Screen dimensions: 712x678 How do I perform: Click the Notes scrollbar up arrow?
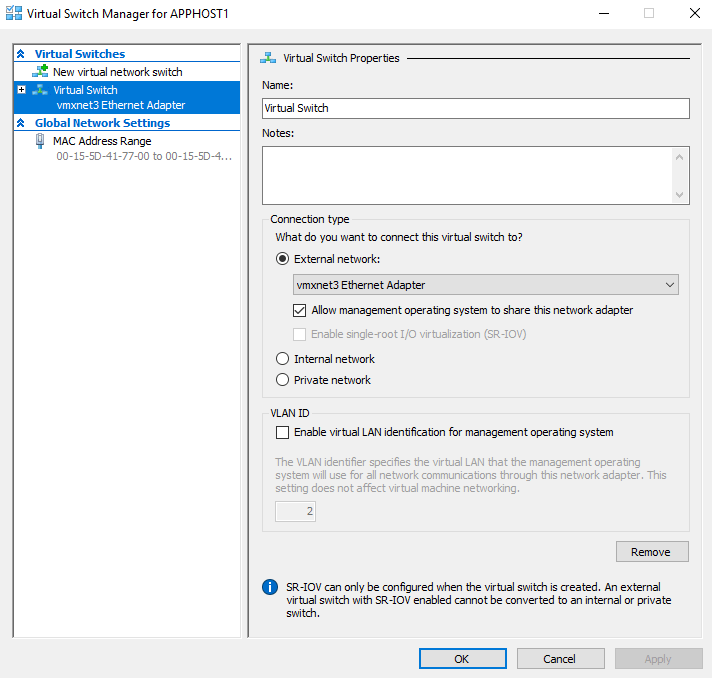(679, 157)
